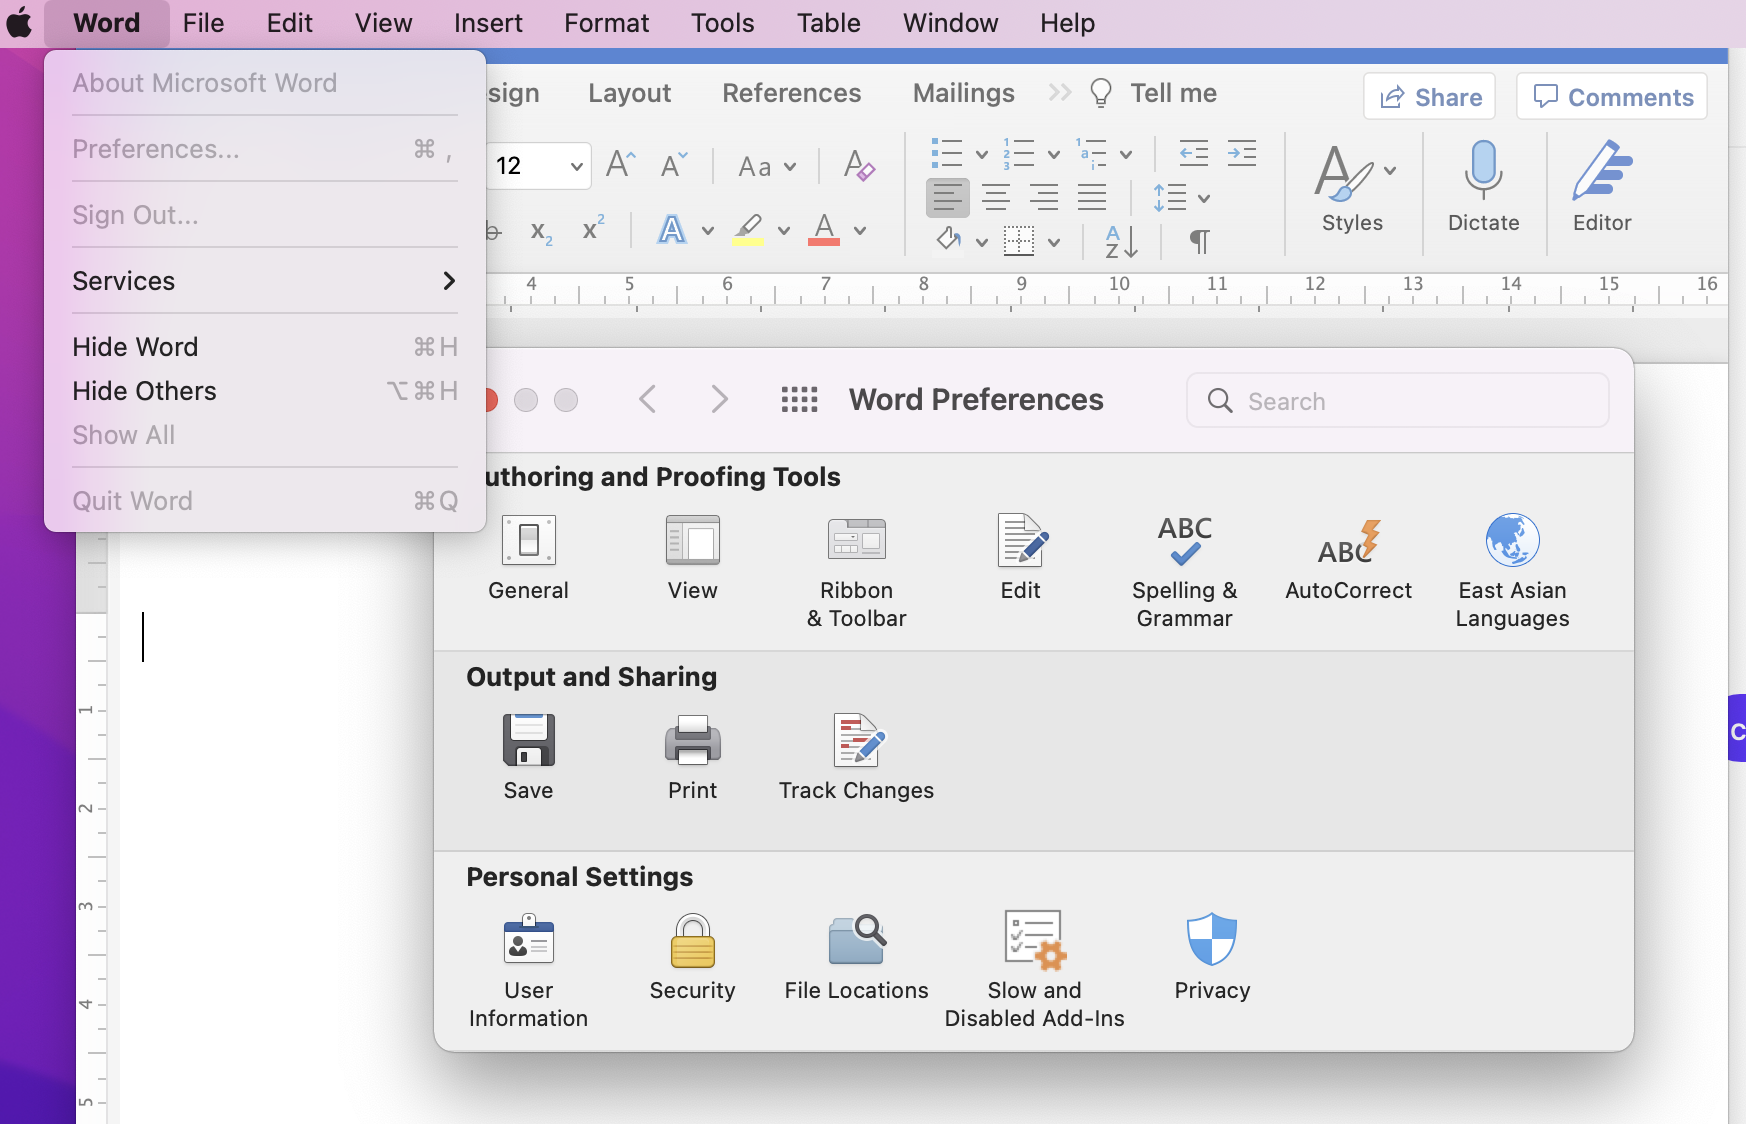This screenshot has height=1124, width=1746.
Task: Toggle align text left
Action: pos(948,198)
